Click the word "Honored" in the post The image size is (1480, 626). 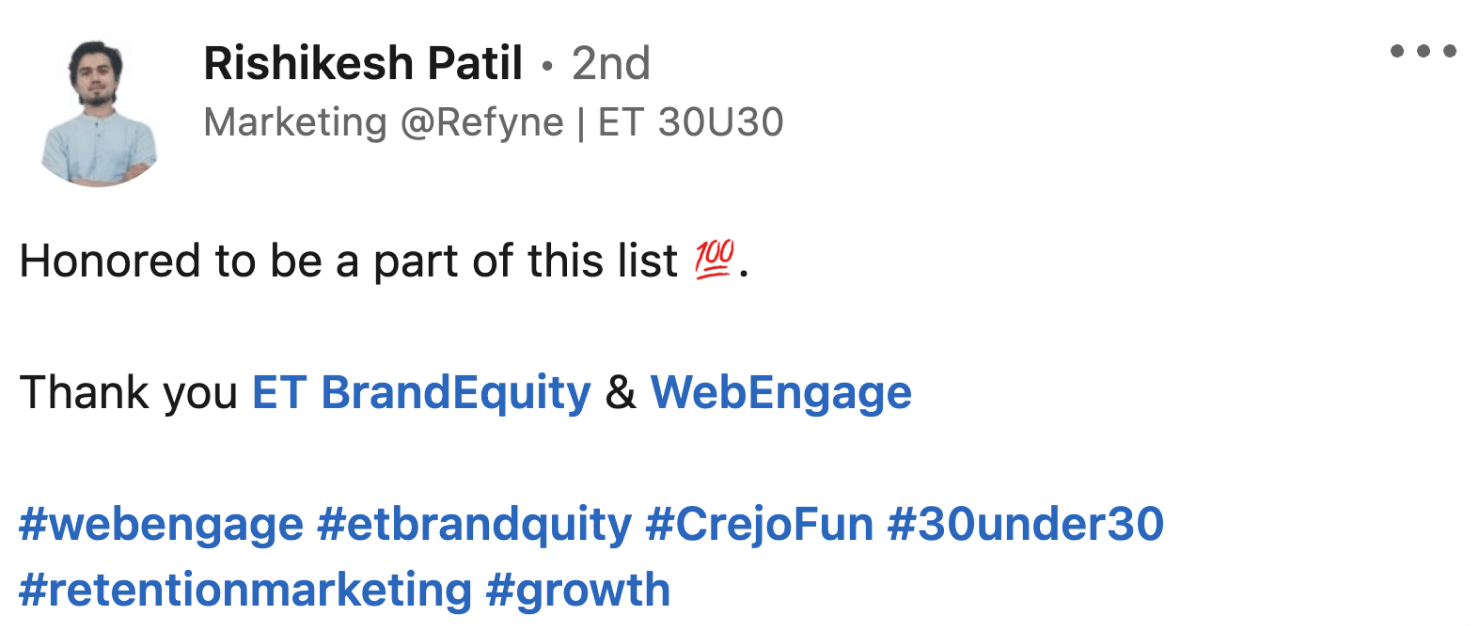point(108,262)
